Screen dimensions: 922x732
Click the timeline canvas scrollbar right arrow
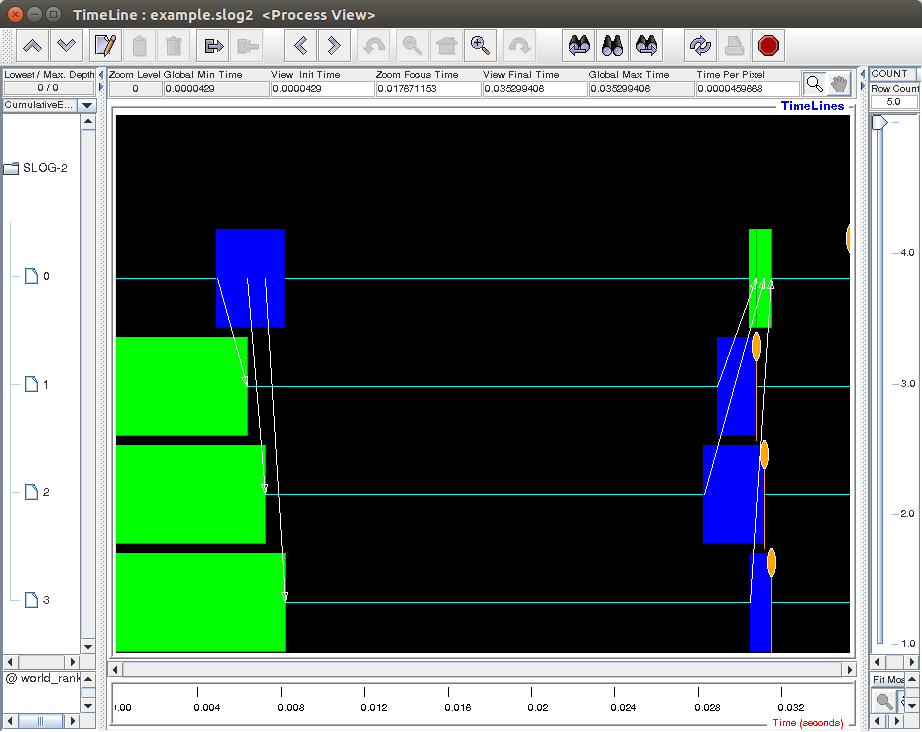click(849, 670)
